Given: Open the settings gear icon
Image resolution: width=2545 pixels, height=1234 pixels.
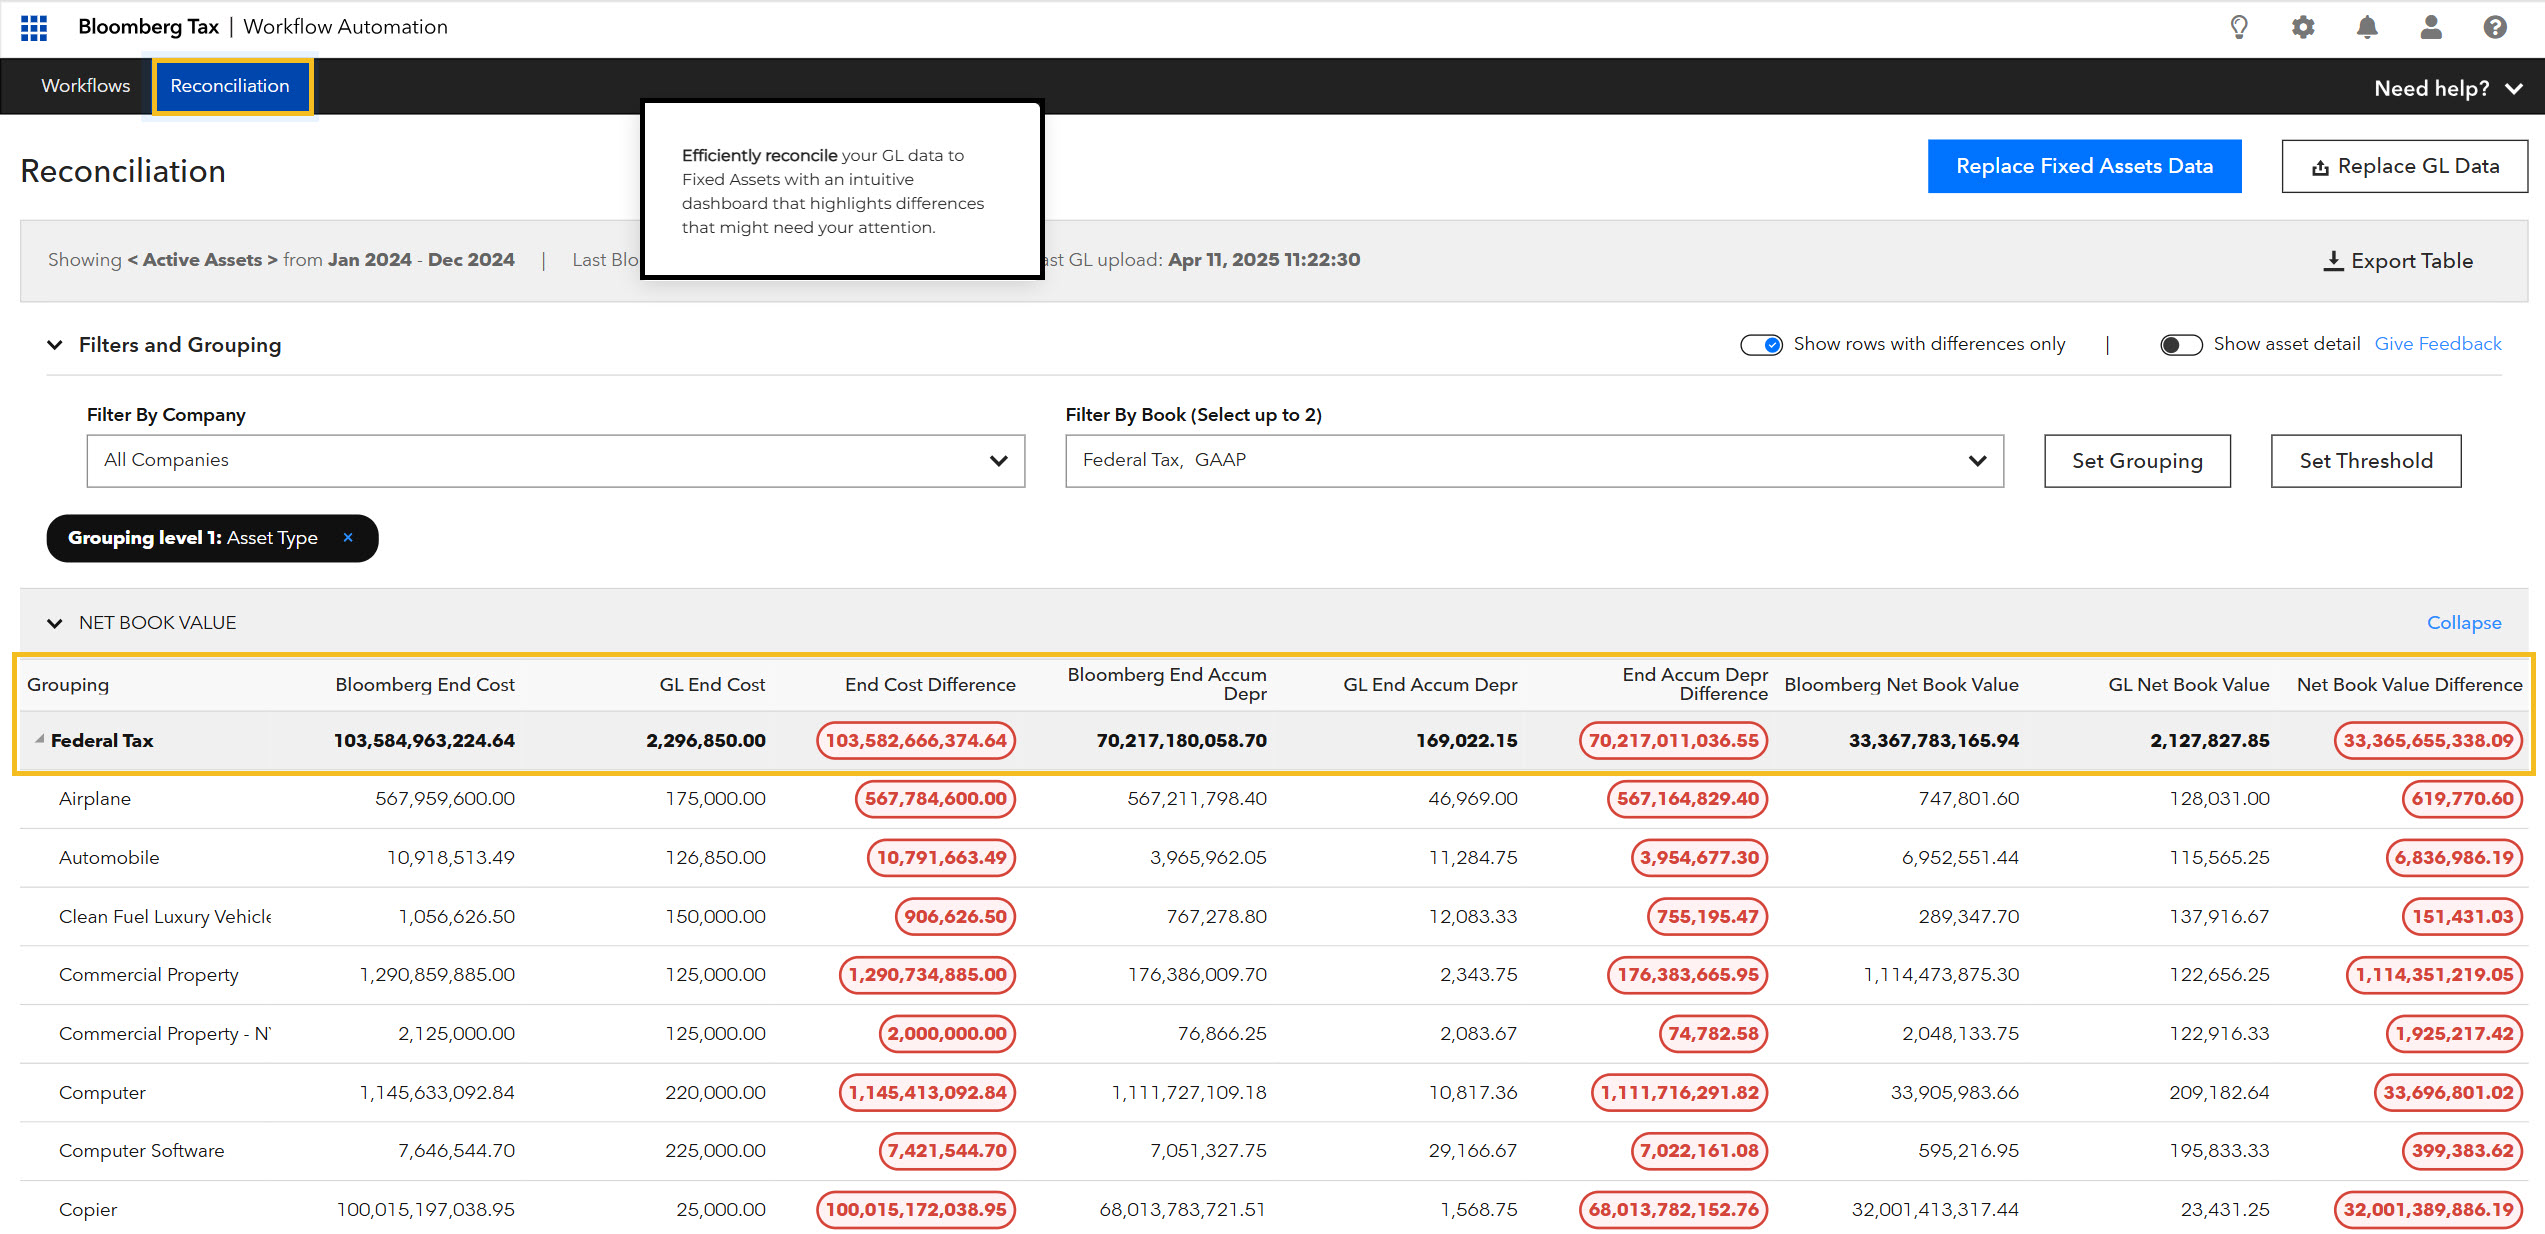Looking at the screenshot, I should click(x=2303, y=27).
